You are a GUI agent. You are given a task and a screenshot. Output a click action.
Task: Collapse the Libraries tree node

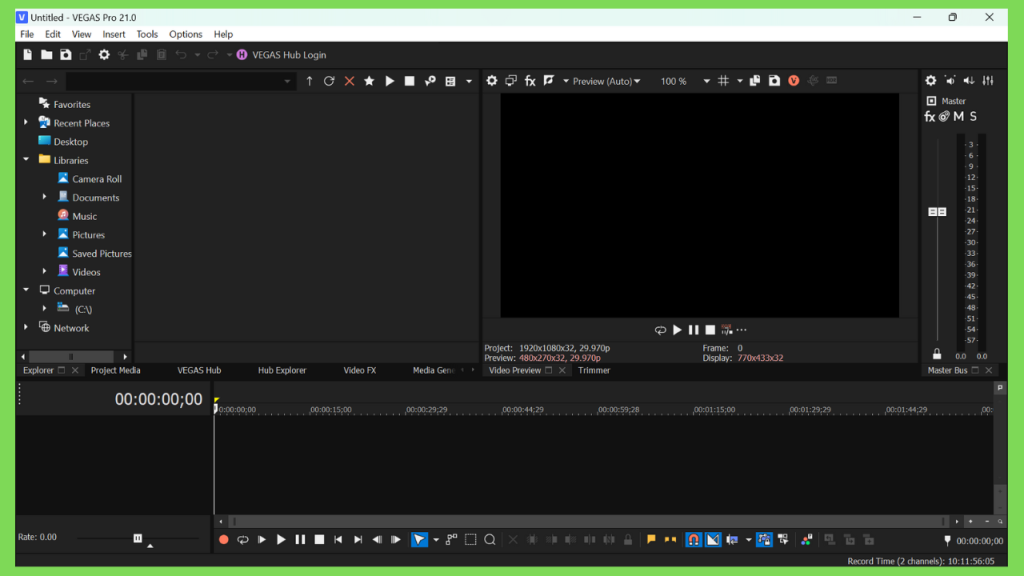click(26, 159)
